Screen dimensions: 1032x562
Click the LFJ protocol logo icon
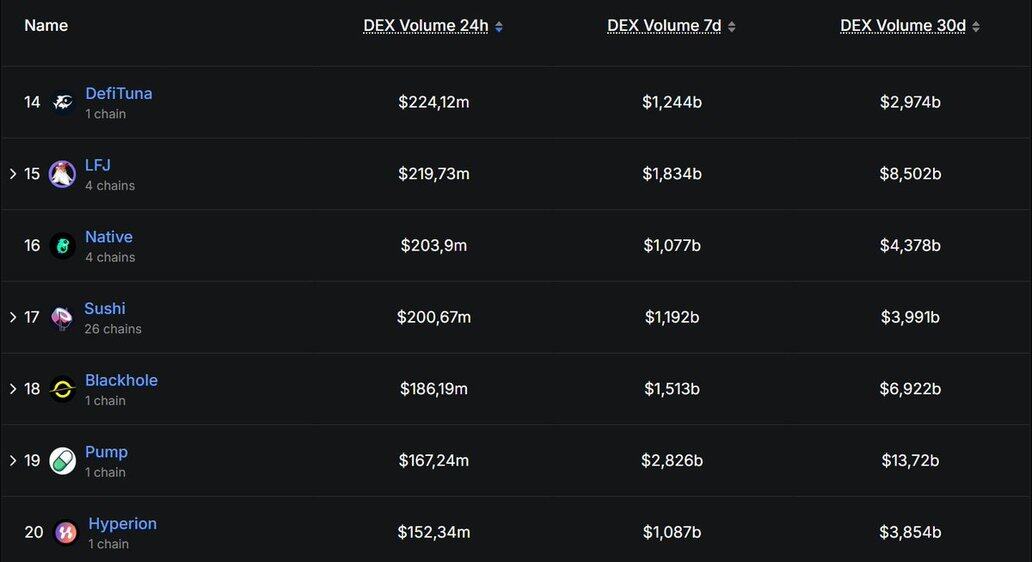coord(62,174)
